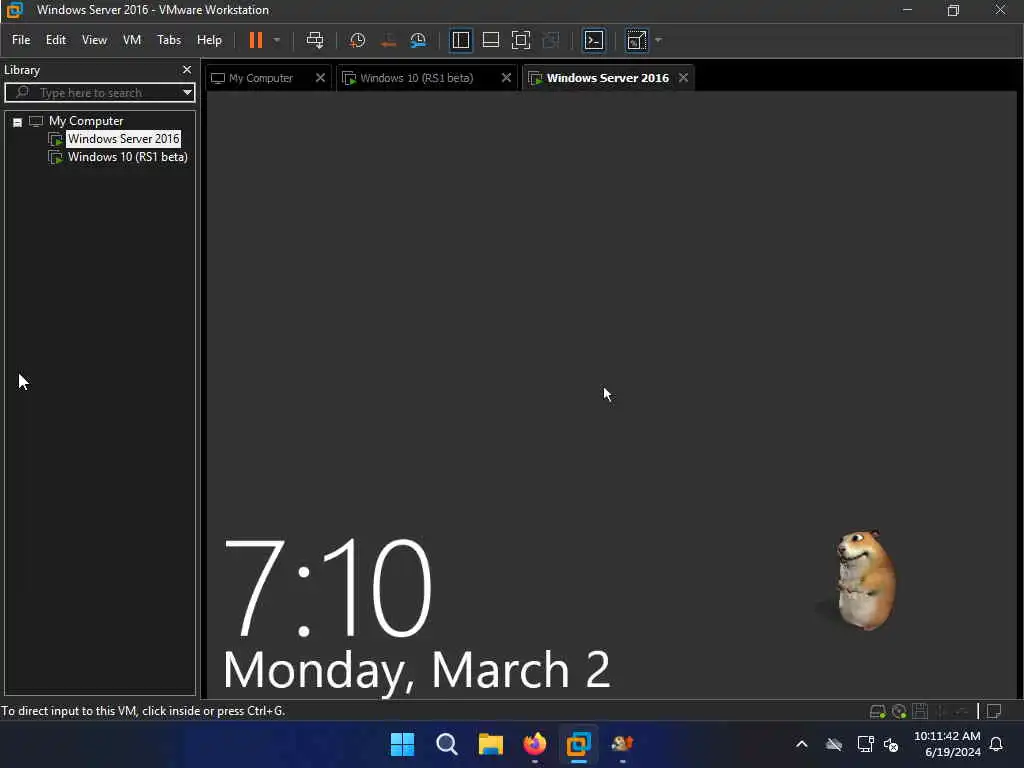1024x768 pixels.
Task: Collapse the My Computer tree node
Action: pos(18,122)
